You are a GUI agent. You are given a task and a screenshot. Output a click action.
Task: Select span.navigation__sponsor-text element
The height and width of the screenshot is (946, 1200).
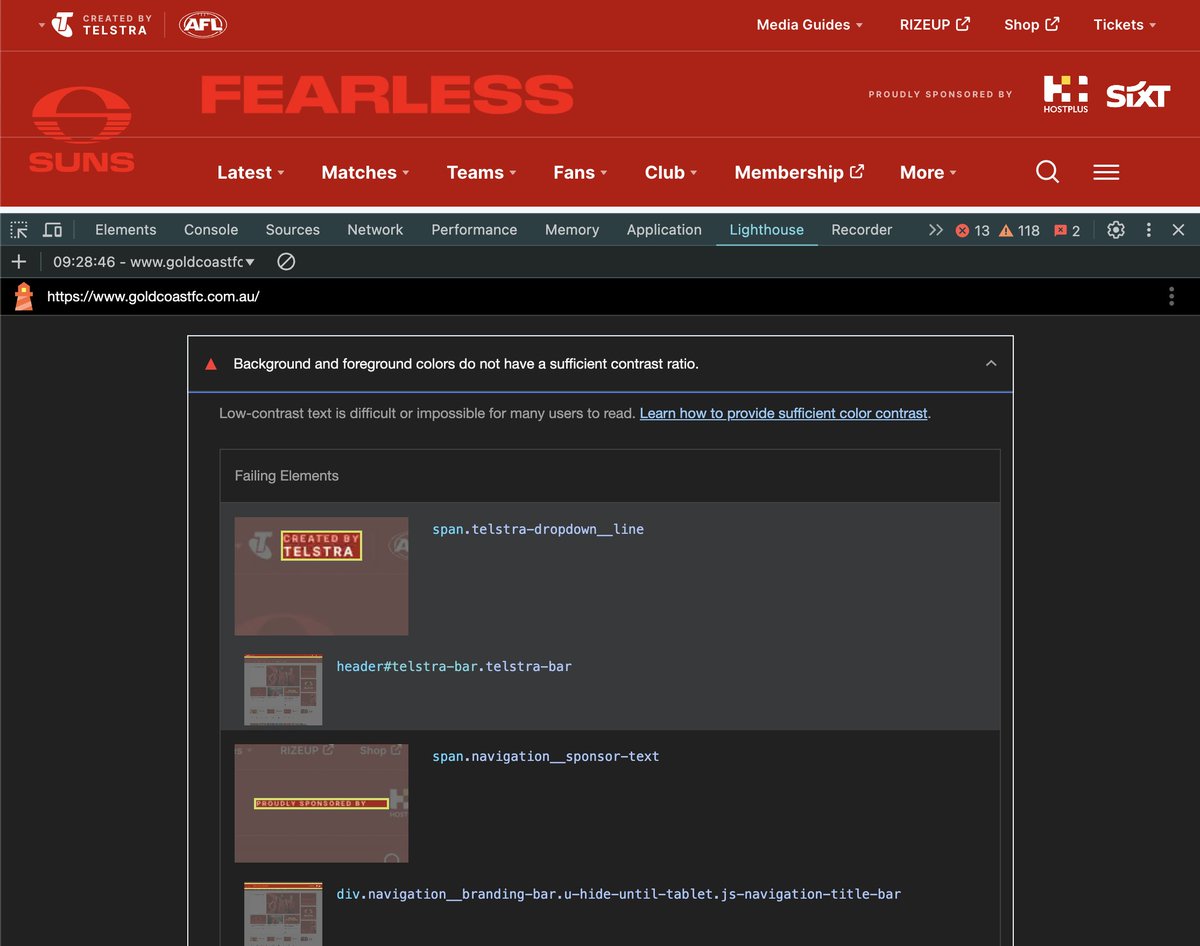[x=546, y=756]
